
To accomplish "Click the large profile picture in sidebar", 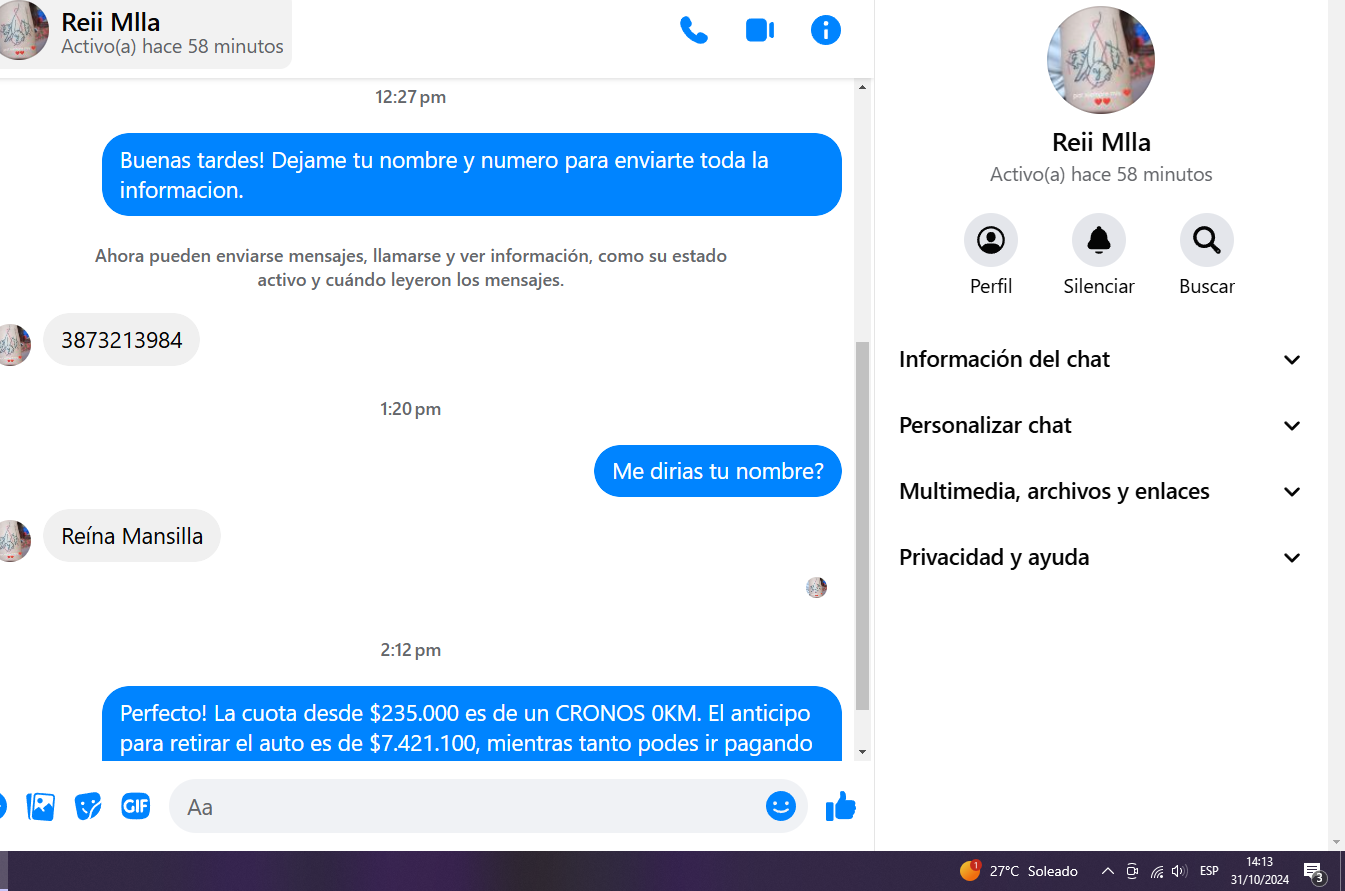I will 1100,61.
